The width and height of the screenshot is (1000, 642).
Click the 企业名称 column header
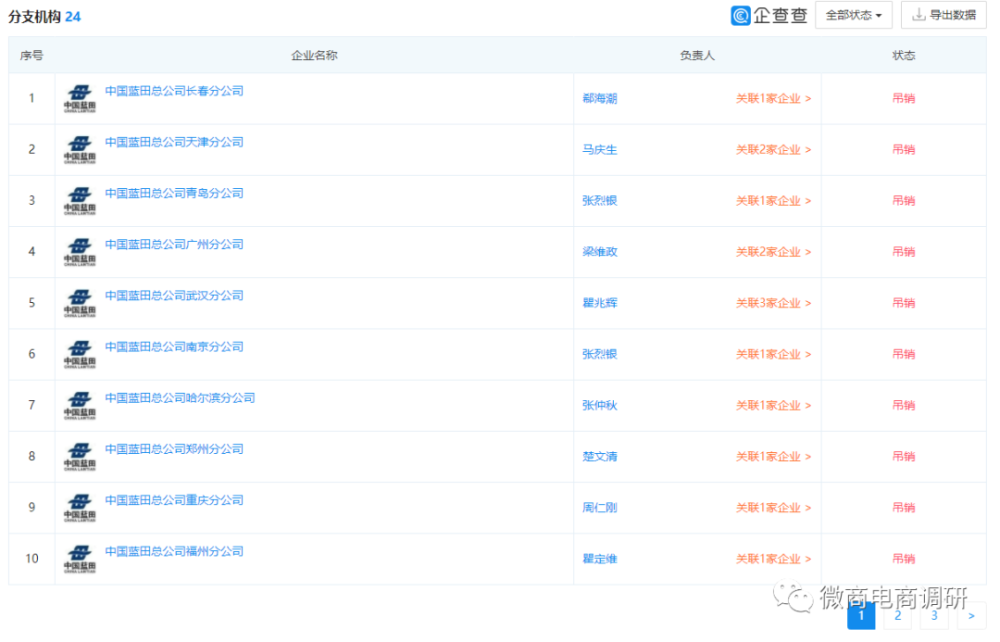click(x=314, y=55)
